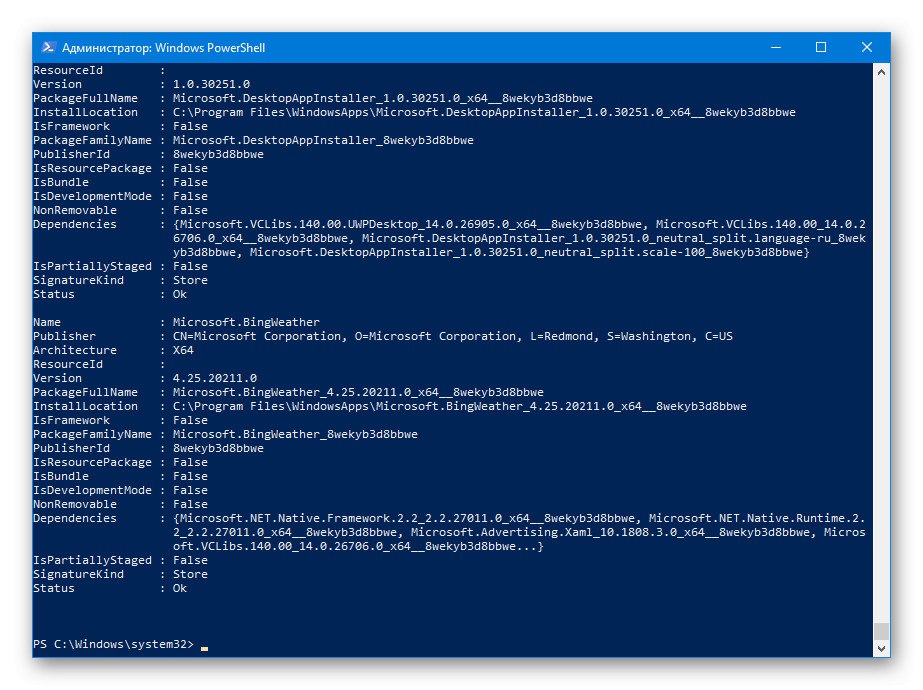Click the Publisher CN=Microsoft Corporation value
Image resolution: width=923 pixels, height=690 pixels.
453,336
